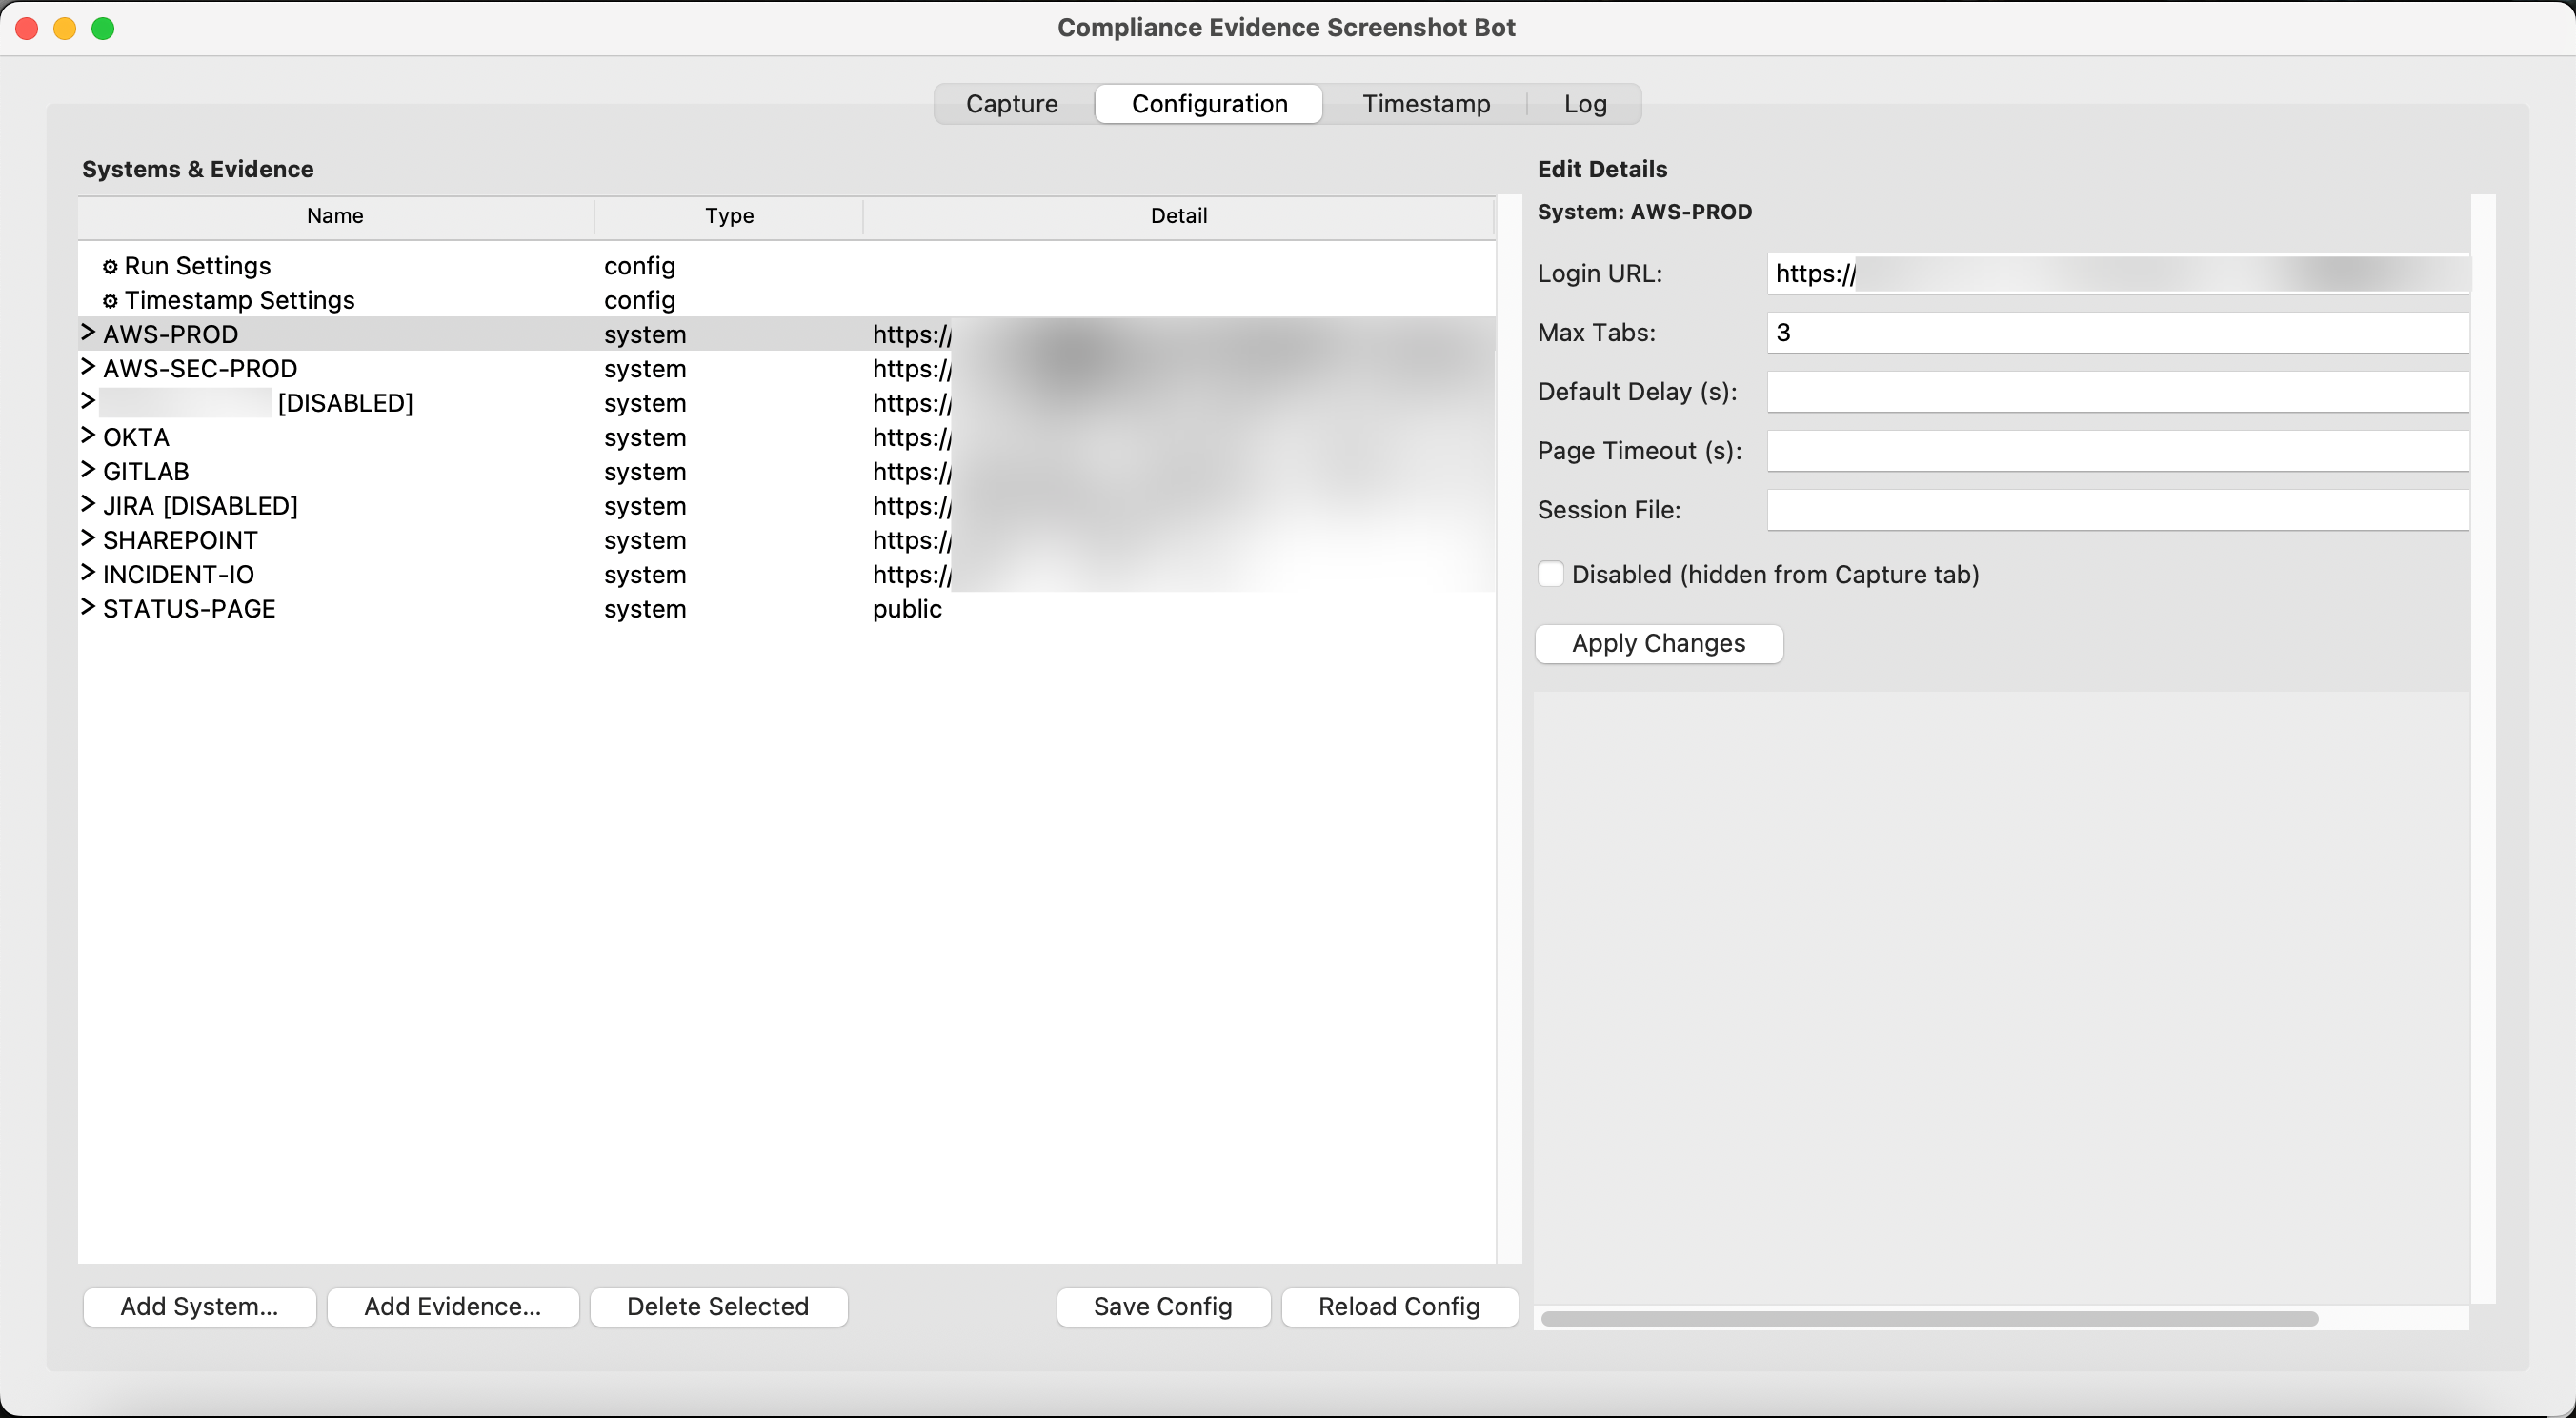The width and height of the screenshot is (2576, 1418).
Task: Expand the OKTA system entry
Action: pyautogui.click(x=87, y=437)
